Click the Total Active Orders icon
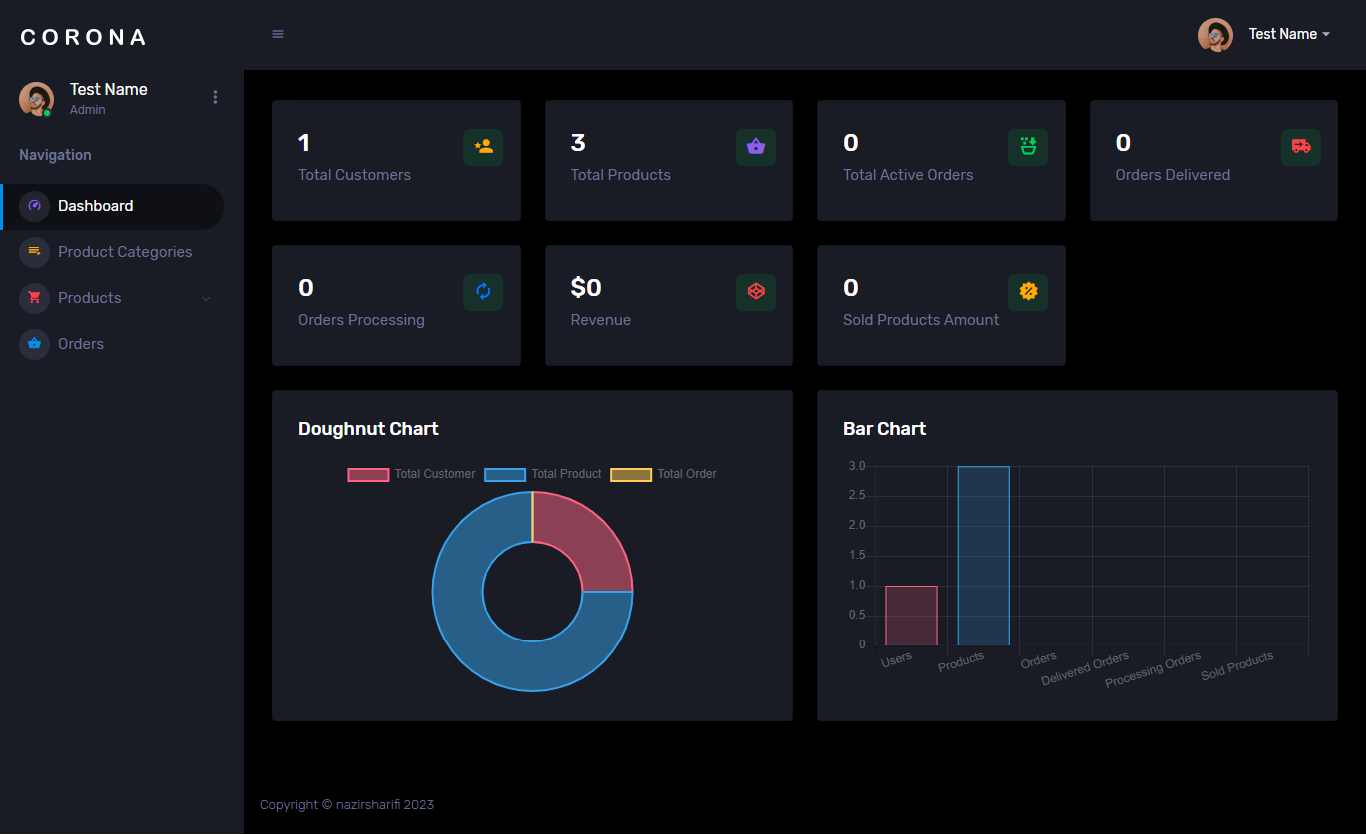The width and height of the screenshot is (1366, 835). 1028,147
